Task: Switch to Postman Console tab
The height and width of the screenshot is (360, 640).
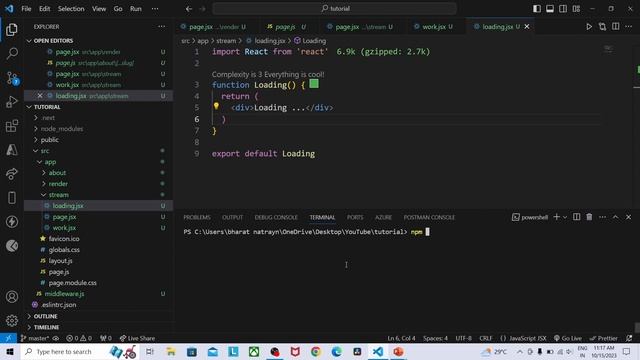Action: pos(429,217)
